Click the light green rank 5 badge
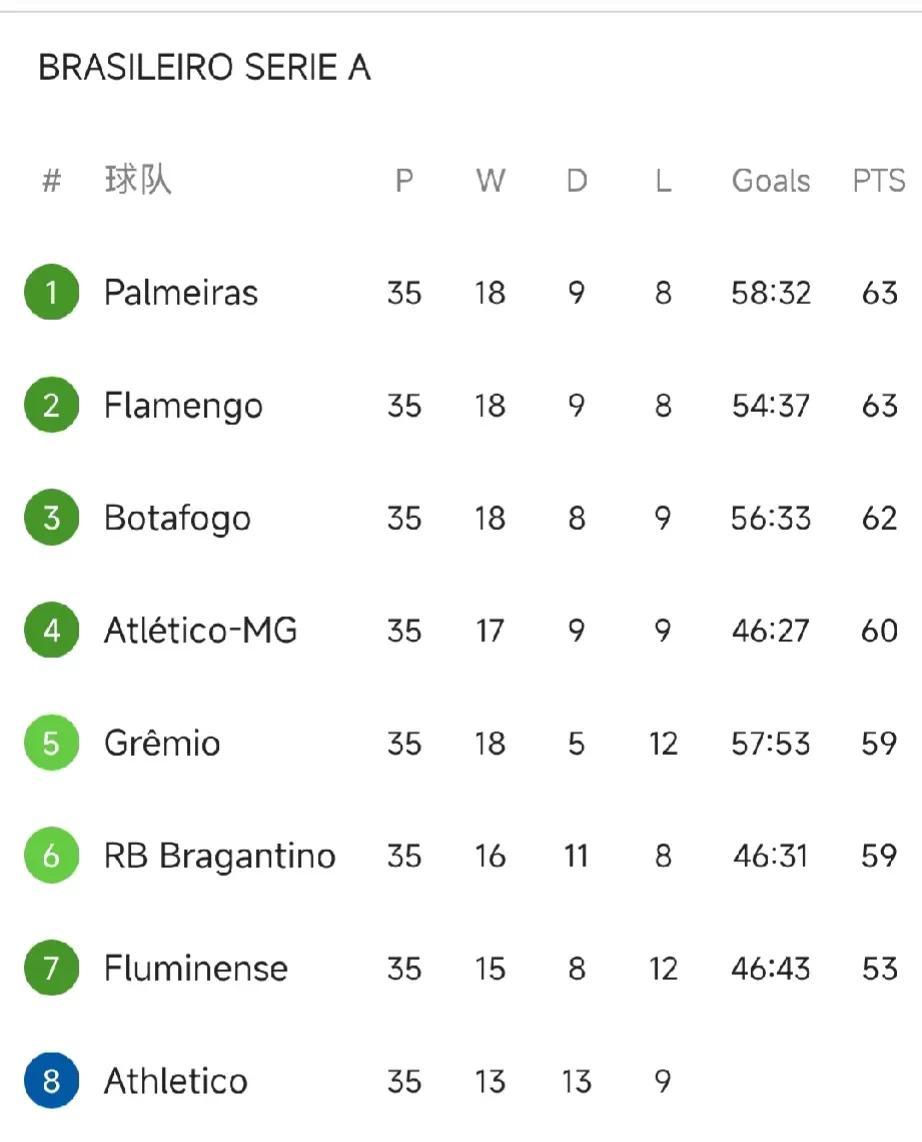Viewport: 922px width, 1142px height. pos(51,743)
